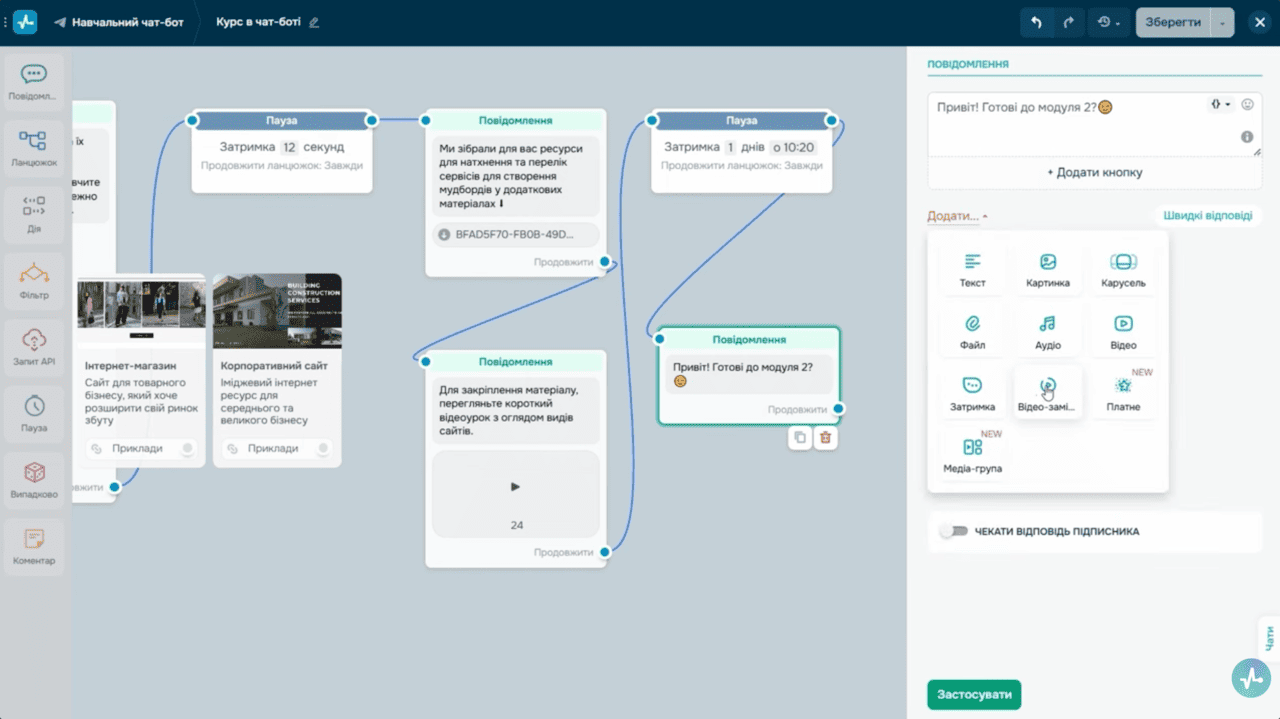Apply changes with Застосувати
1280x719 pixels.
click(x=974, y=694)
